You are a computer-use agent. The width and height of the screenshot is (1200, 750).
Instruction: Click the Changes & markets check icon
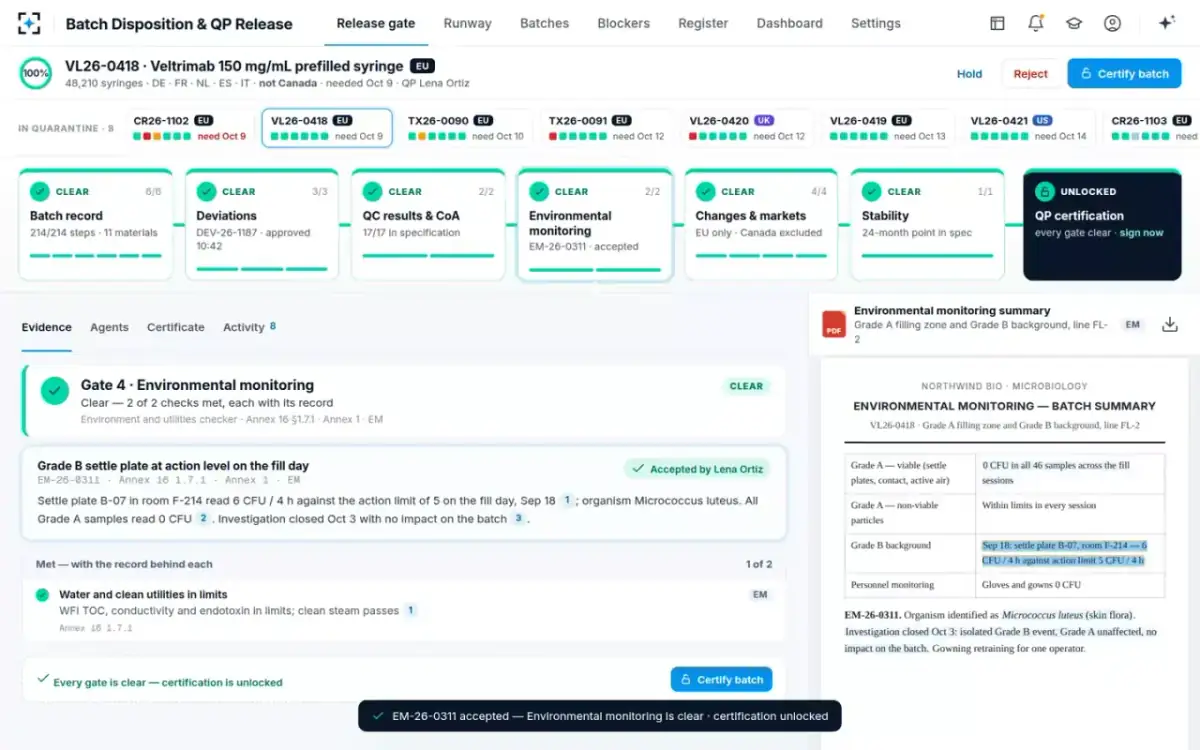coord(706,191)
